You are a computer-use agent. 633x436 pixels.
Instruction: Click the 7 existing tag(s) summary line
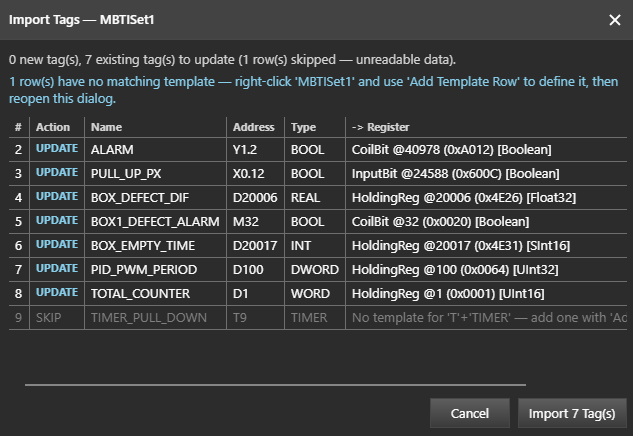232,60
